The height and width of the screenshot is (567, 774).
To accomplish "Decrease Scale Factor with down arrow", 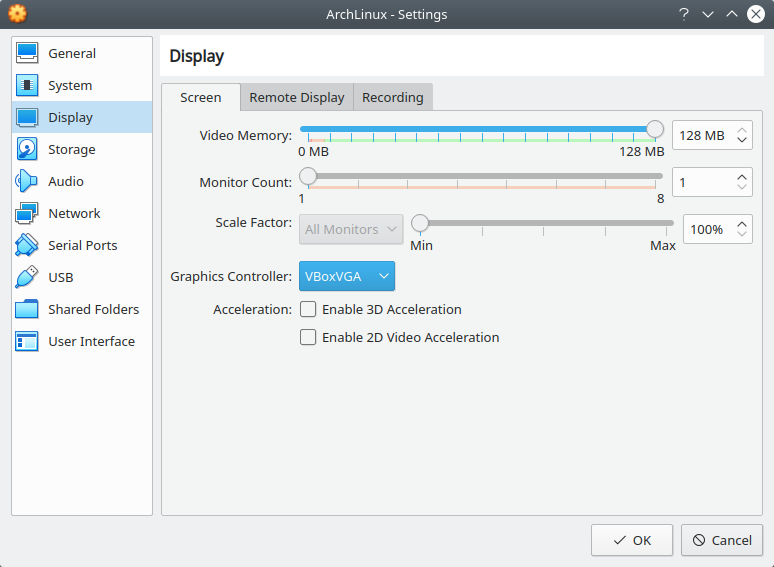I will [x=741, y=234].
